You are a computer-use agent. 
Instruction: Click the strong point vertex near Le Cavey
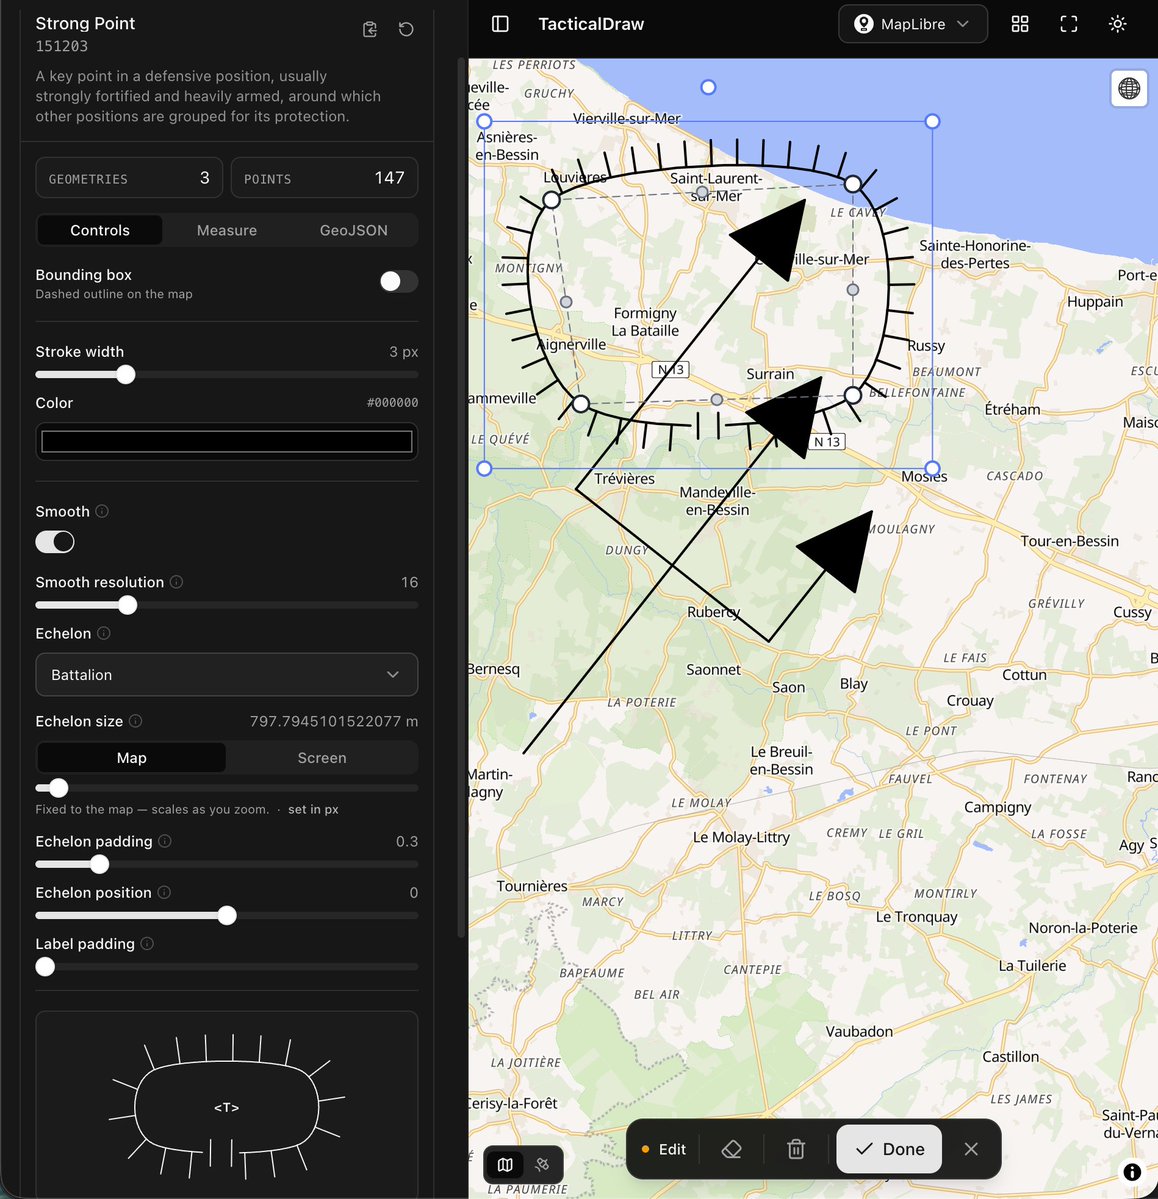(853, 184)
